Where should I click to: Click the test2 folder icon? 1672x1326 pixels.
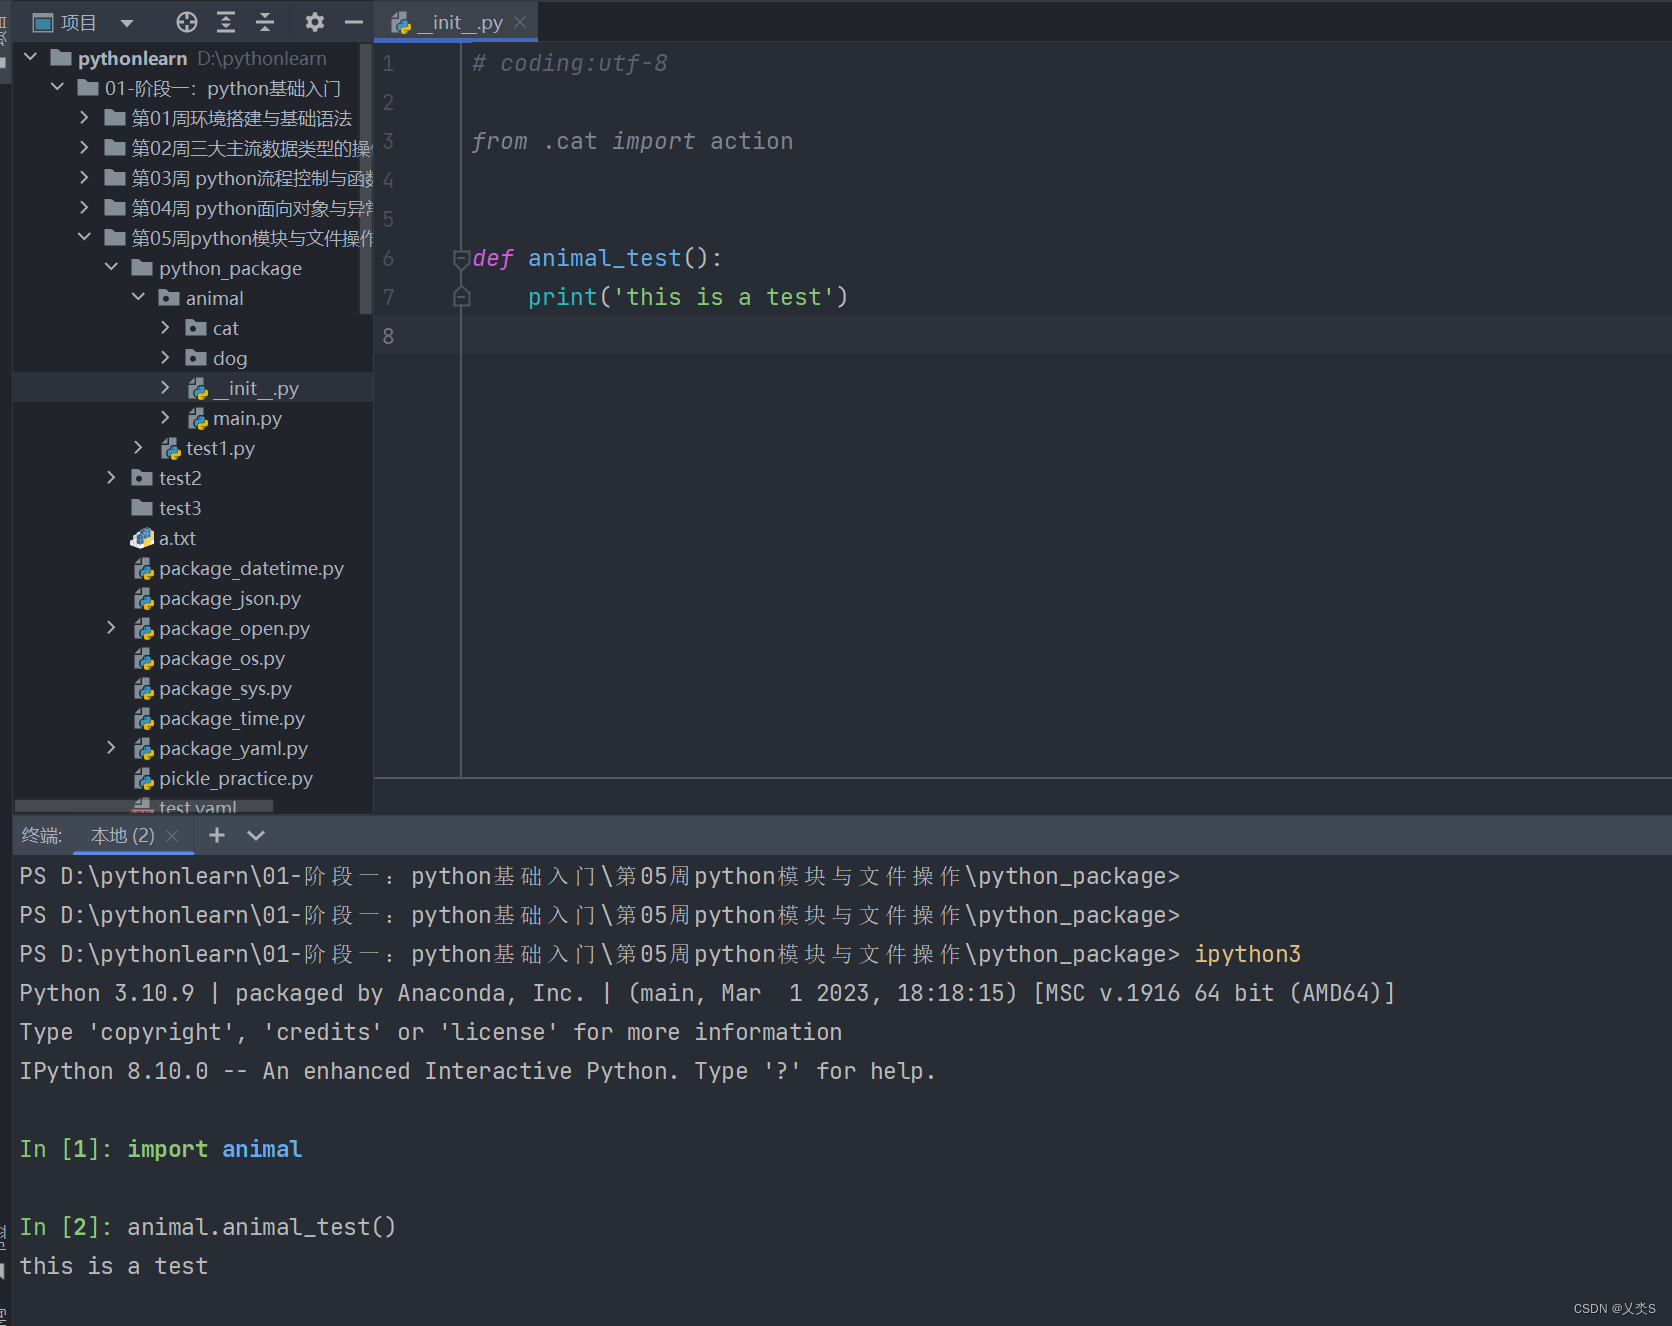click(142, 478)
